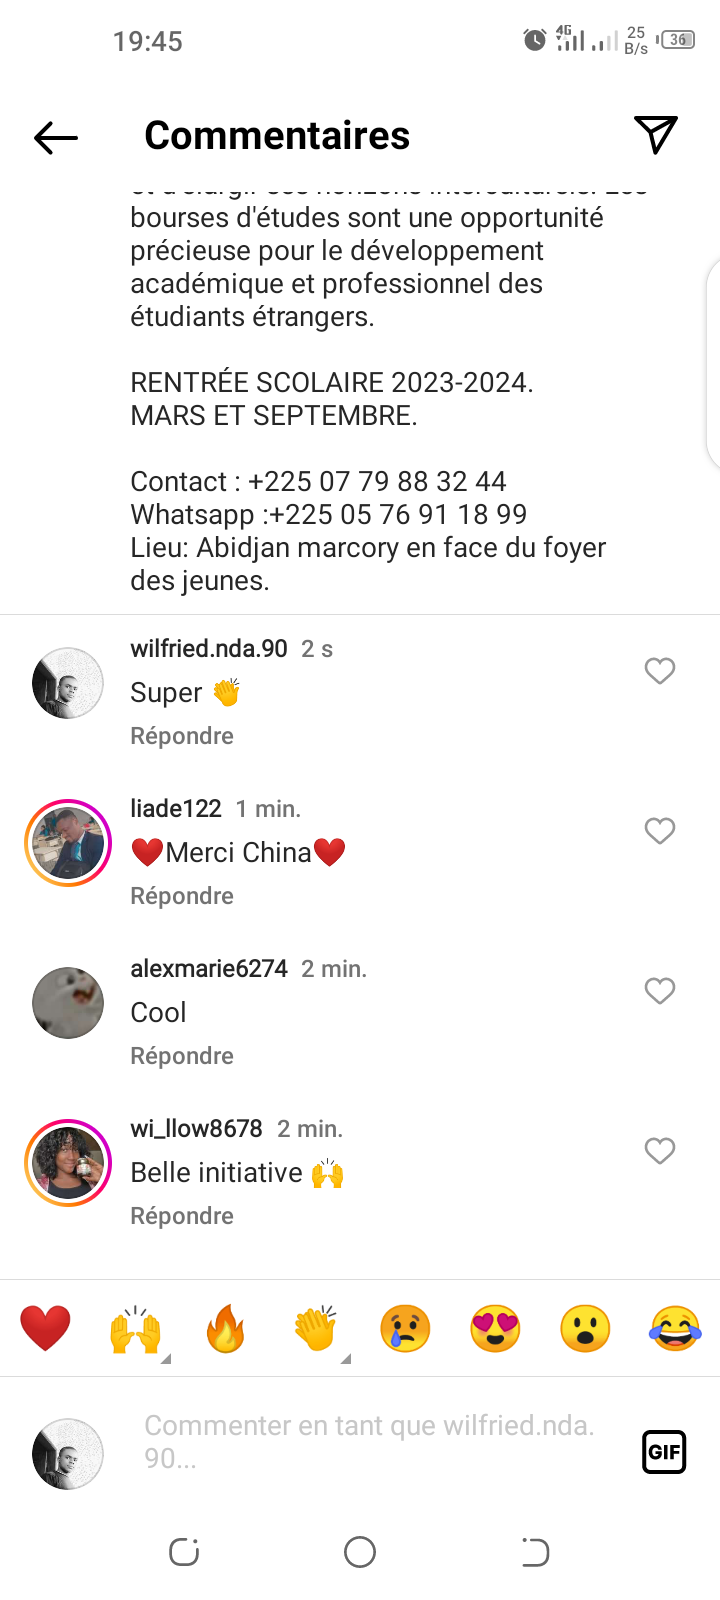Screen dimensions: 720x1600
Task: Insert the surprised face emoji
Action: [585, 1329]
